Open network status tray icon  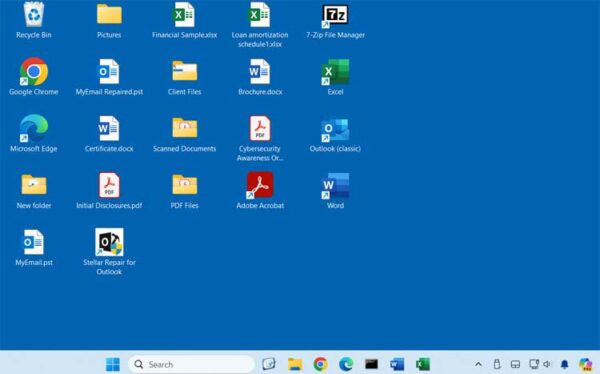[x=533, y=364]
